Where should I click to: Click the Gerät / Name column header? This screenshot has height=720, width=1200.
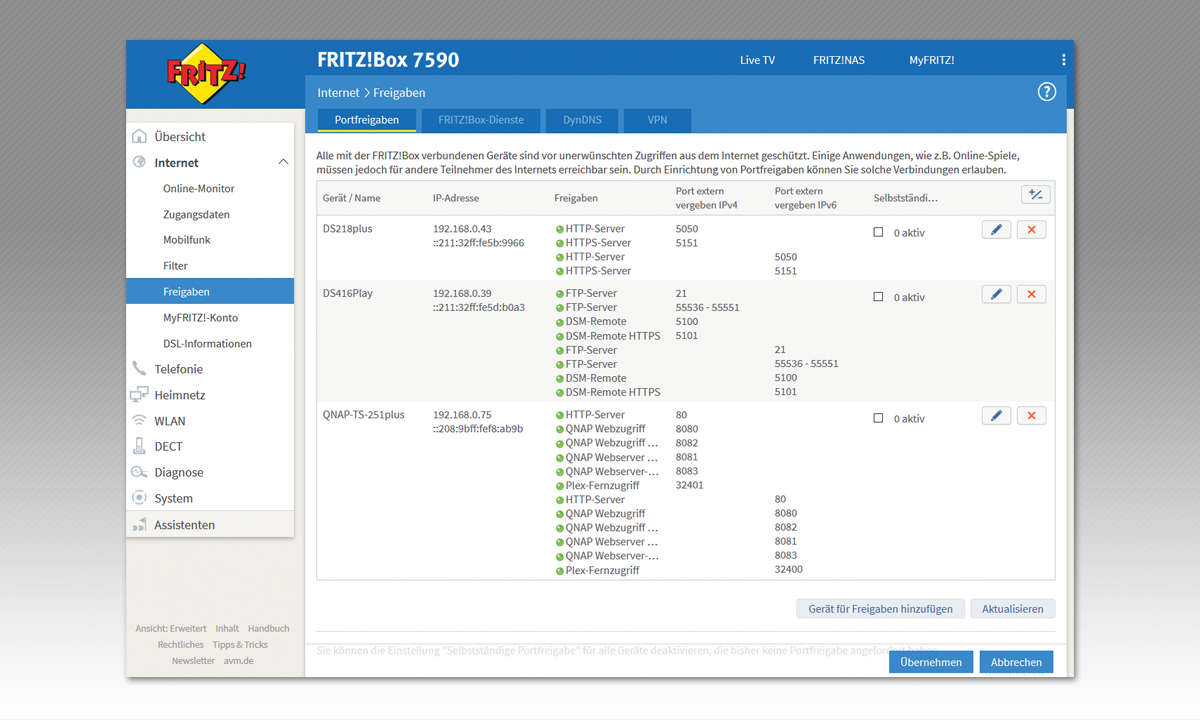[352, 198]
